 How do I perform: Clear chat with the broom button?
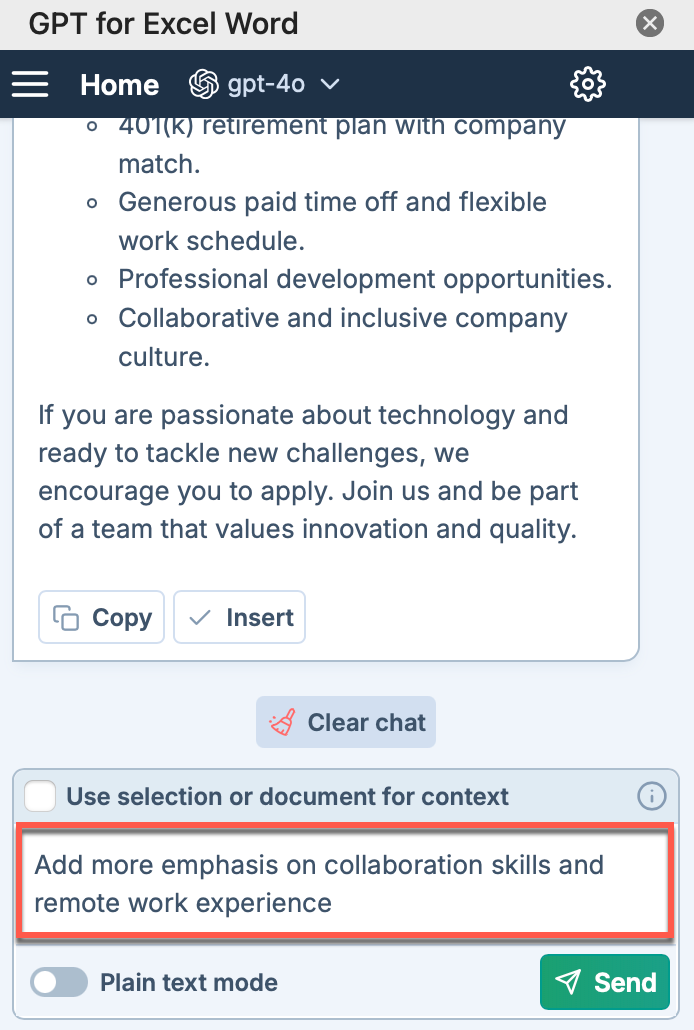346,722
